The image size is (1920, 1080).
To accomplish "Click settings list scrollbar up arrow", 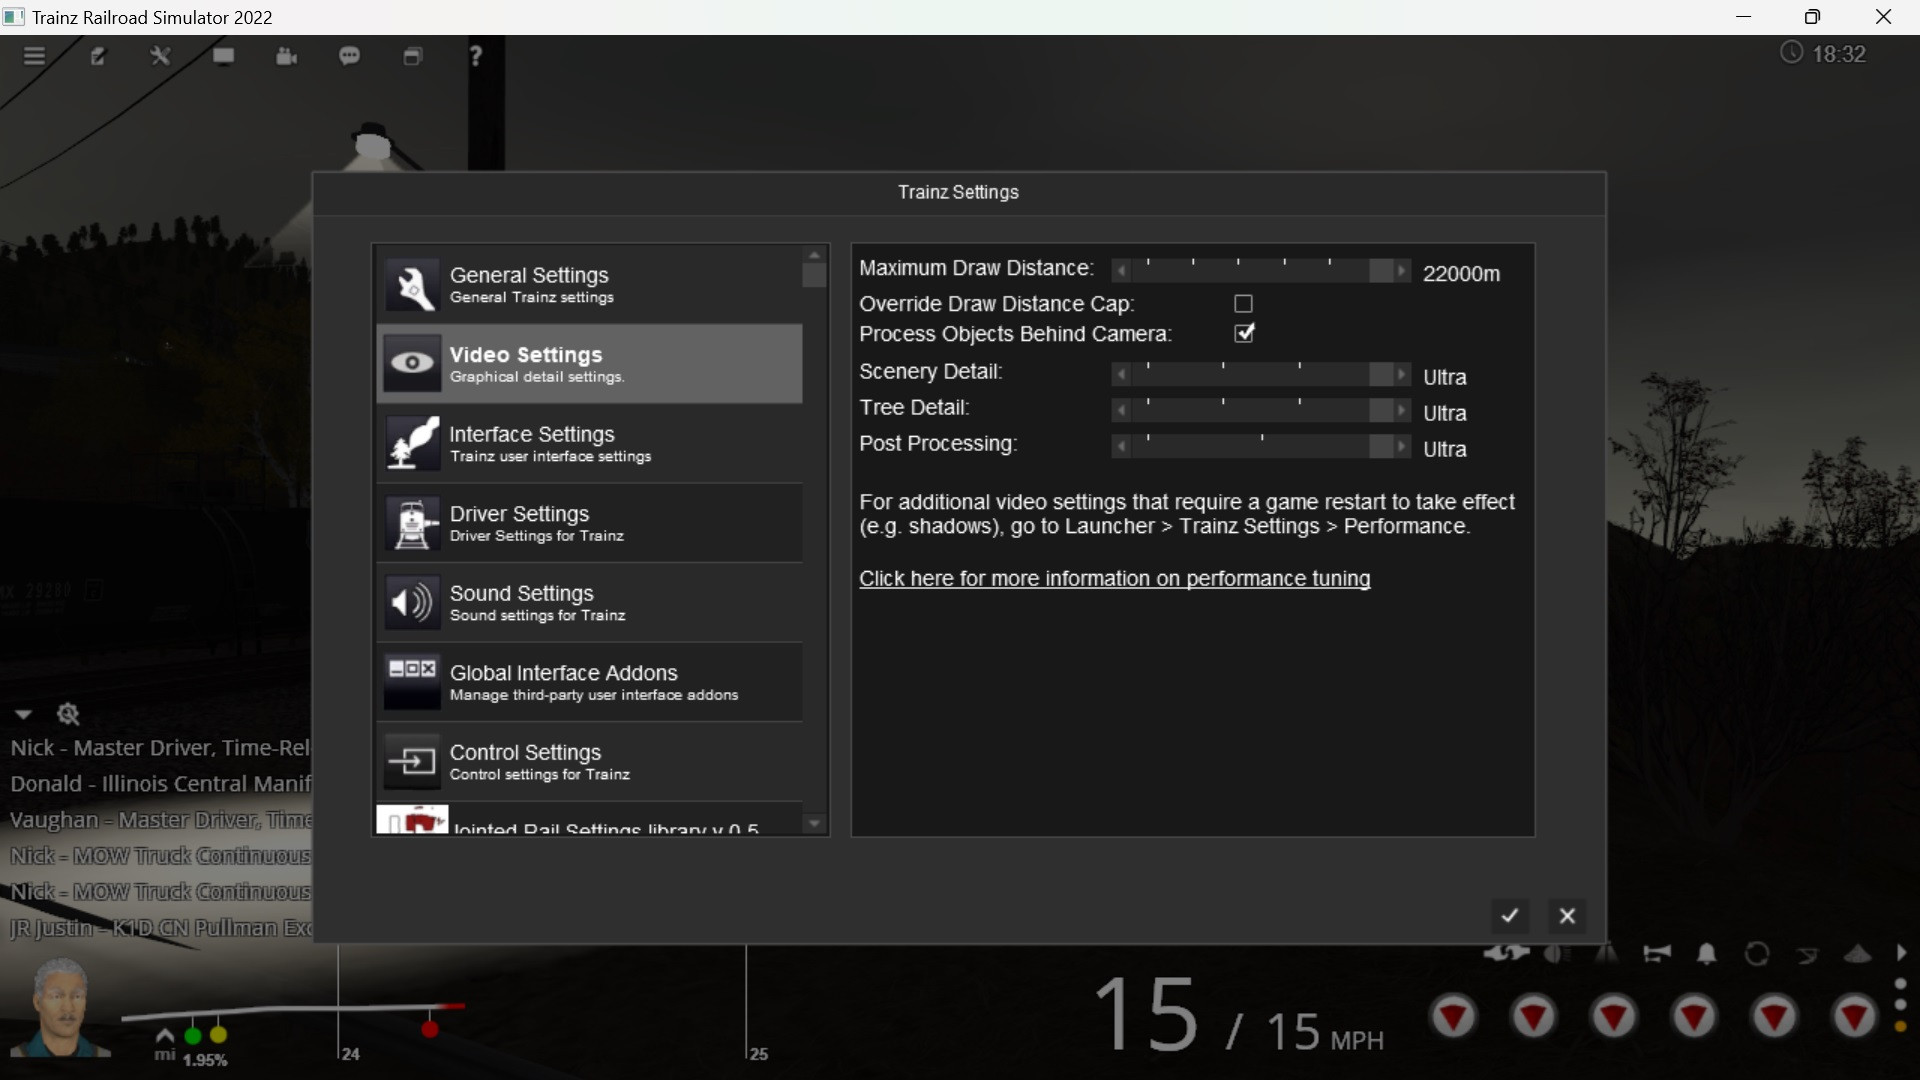I will click(x=815, y=254).
